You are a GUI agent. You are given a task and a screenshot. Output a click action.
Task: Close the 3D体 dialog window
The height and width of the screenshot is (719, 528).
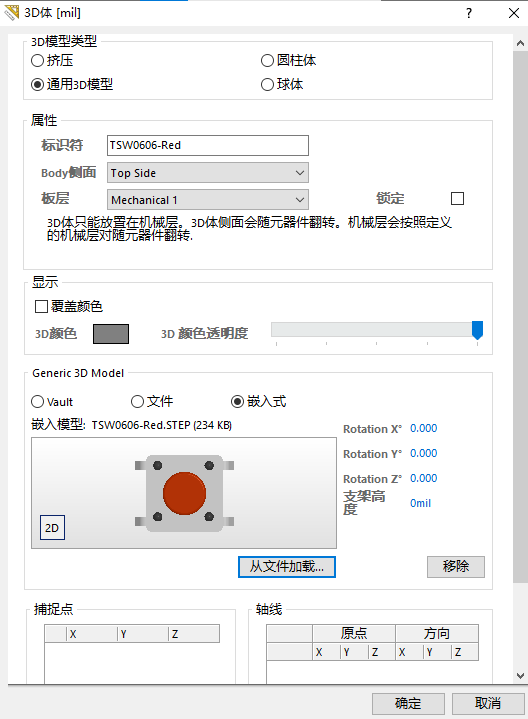click(x=514, y=13)
